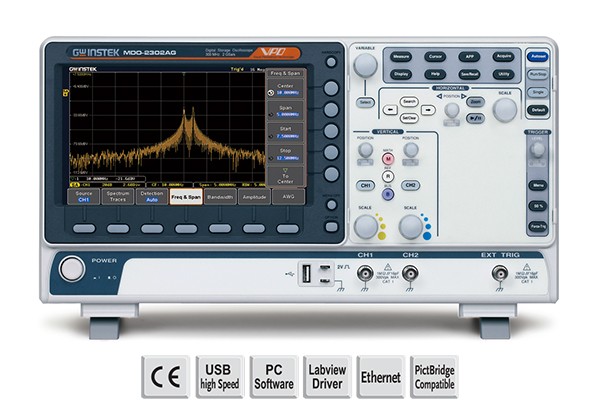Open the Spectrum Traces menu
This screenshot has height=417, width=600.
118,198
